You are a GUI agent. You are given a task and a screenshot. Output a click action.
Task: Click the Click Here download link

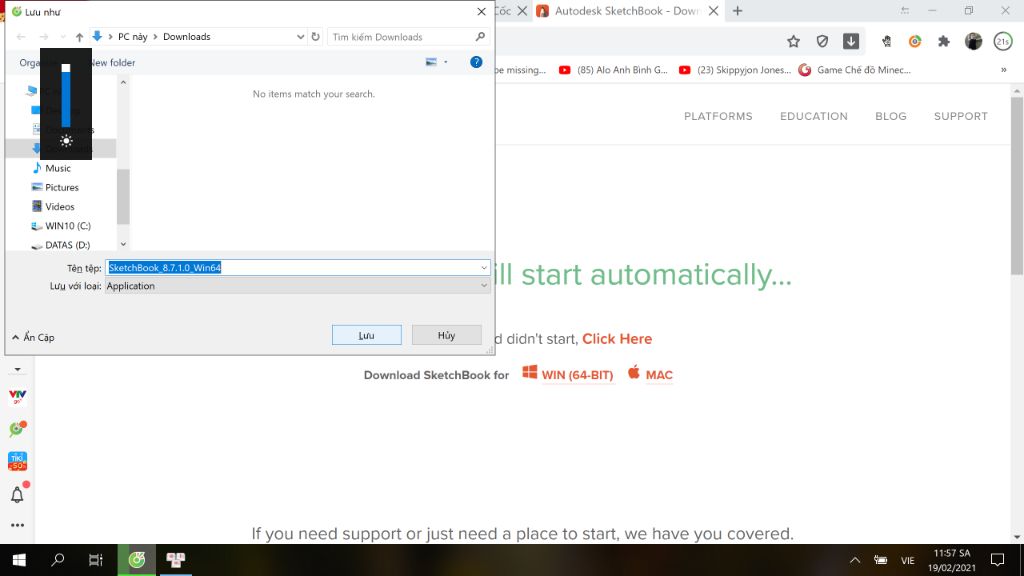617,339
